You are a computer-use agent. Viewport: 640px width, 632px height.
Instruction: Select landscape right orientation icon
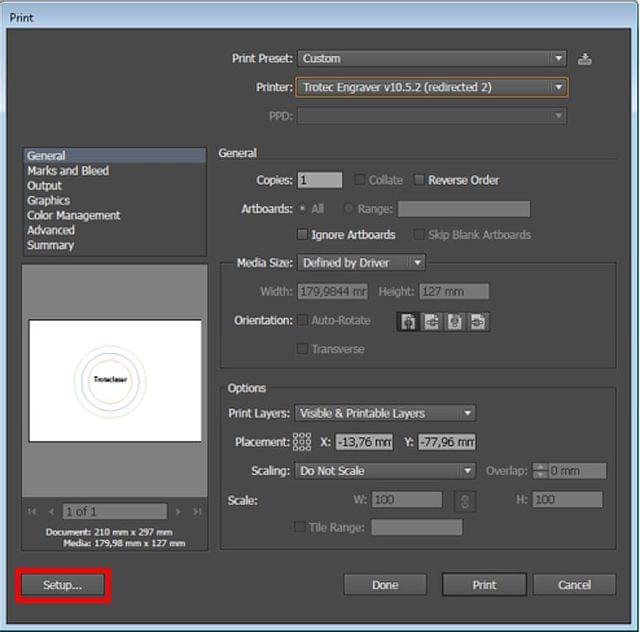click(x=478, y=322)
